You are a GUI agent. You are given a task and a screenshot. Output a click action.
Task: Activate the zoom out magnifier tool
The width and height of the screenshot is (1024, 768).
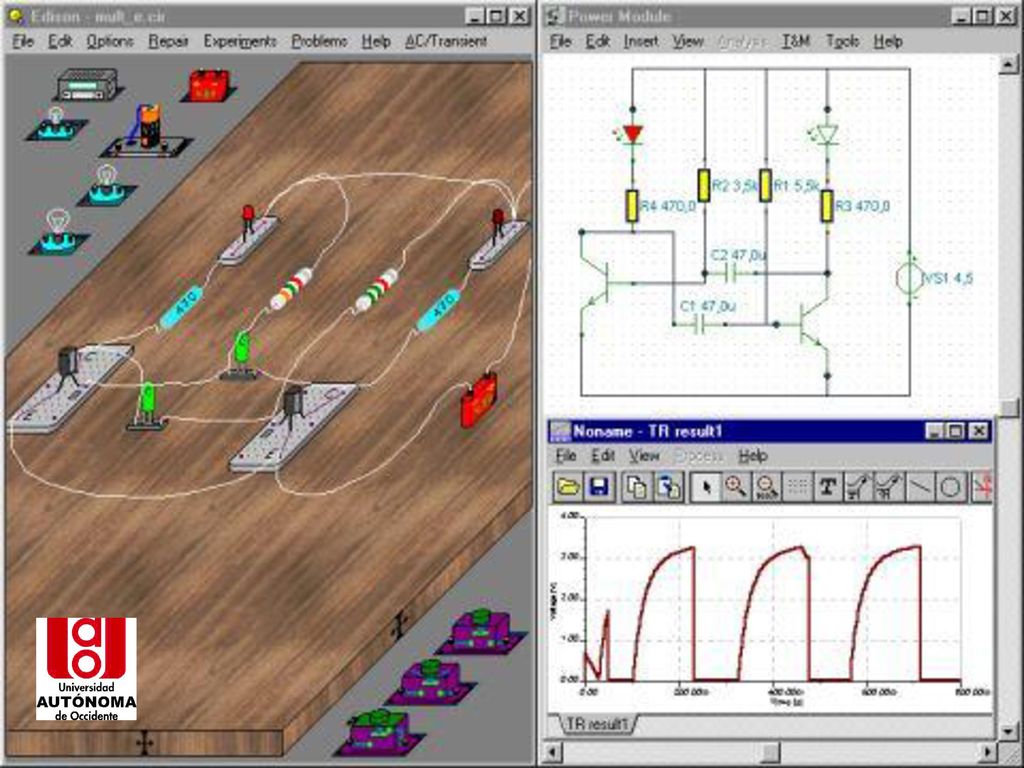coord(767,487)
